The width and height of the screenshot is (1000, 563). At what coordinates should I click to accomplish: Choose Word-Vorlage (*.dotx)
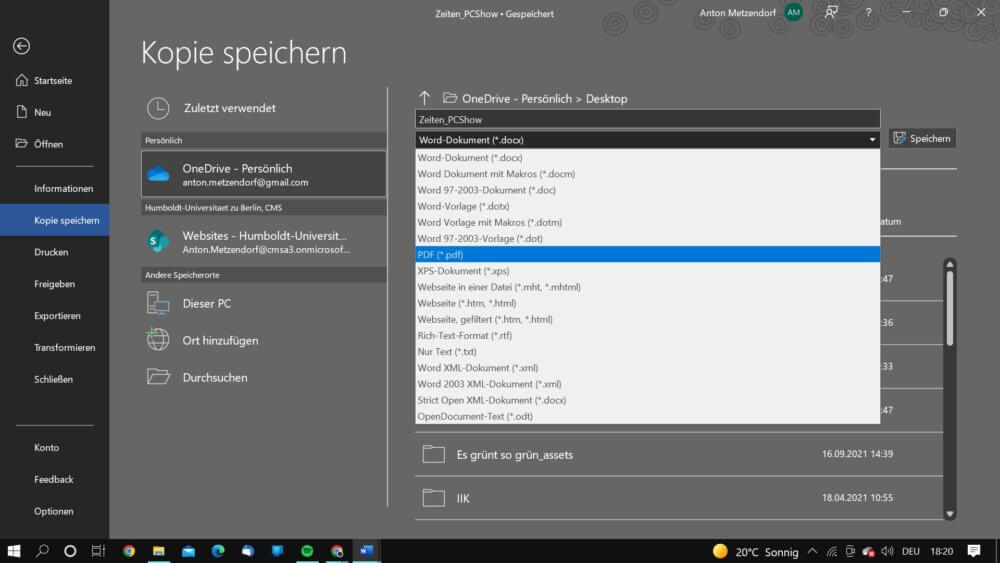click(x=647, y=206)
